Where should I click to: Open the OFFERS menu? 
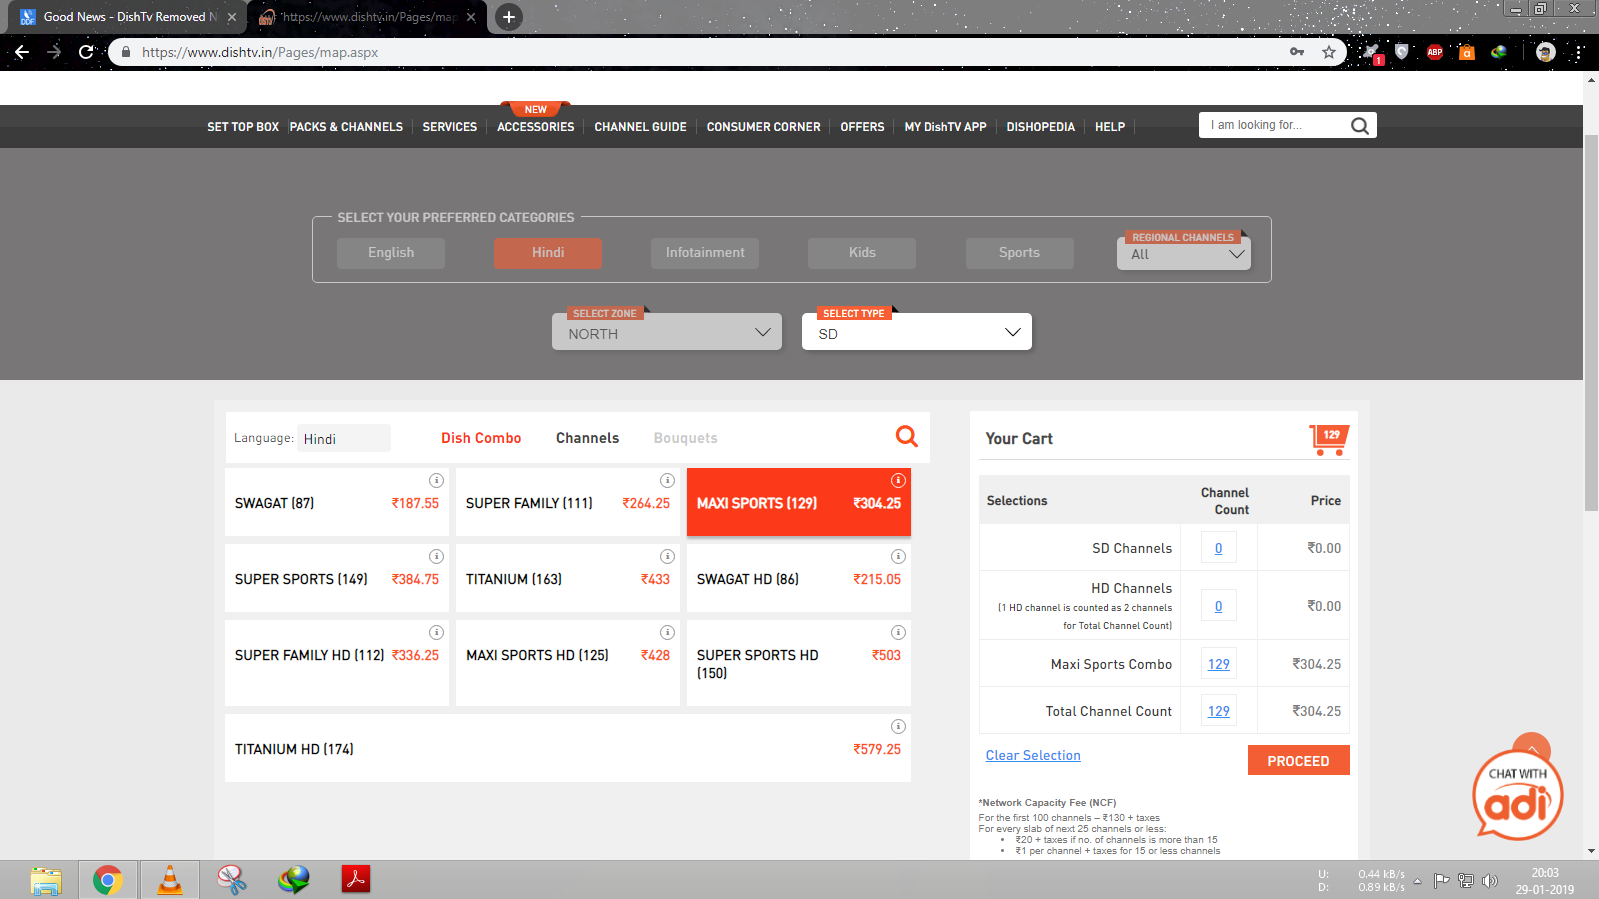(862, 127)
